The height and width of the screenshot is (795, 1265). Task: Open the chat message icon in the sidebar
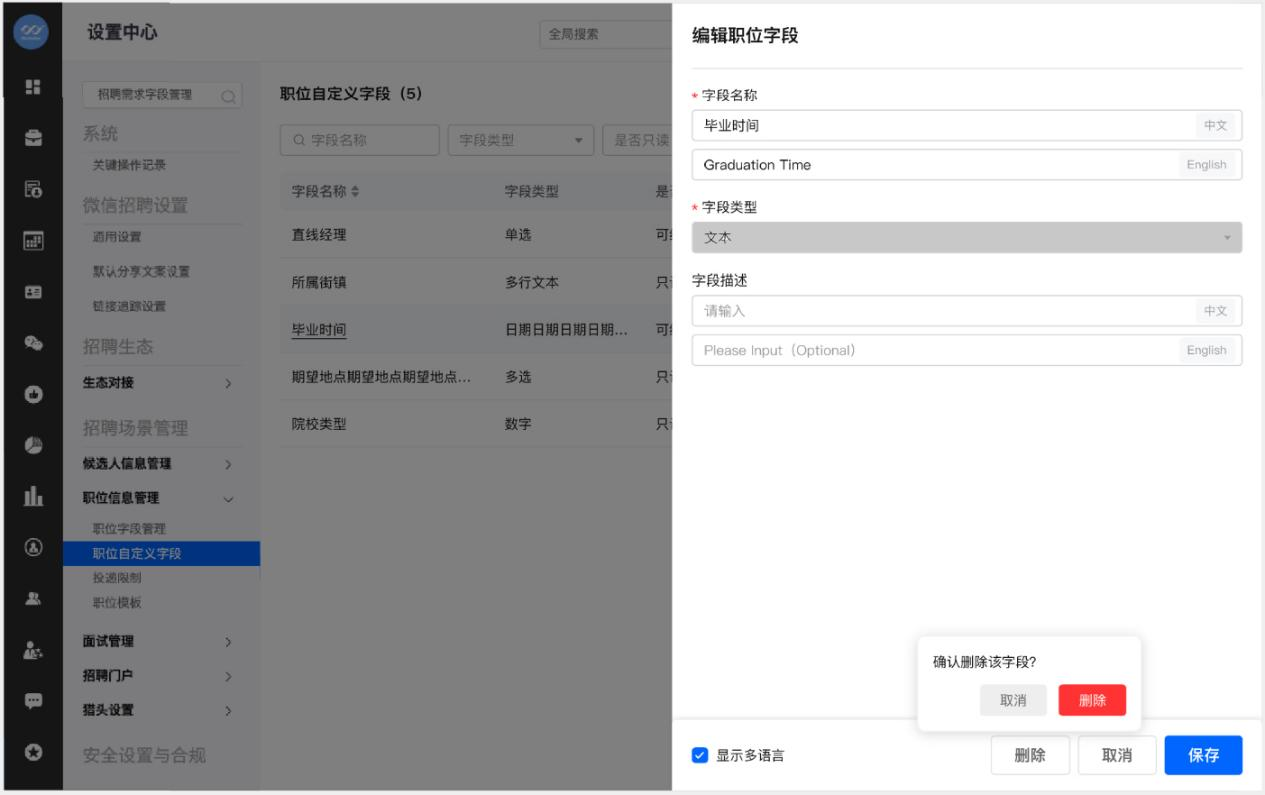[31, 700]
